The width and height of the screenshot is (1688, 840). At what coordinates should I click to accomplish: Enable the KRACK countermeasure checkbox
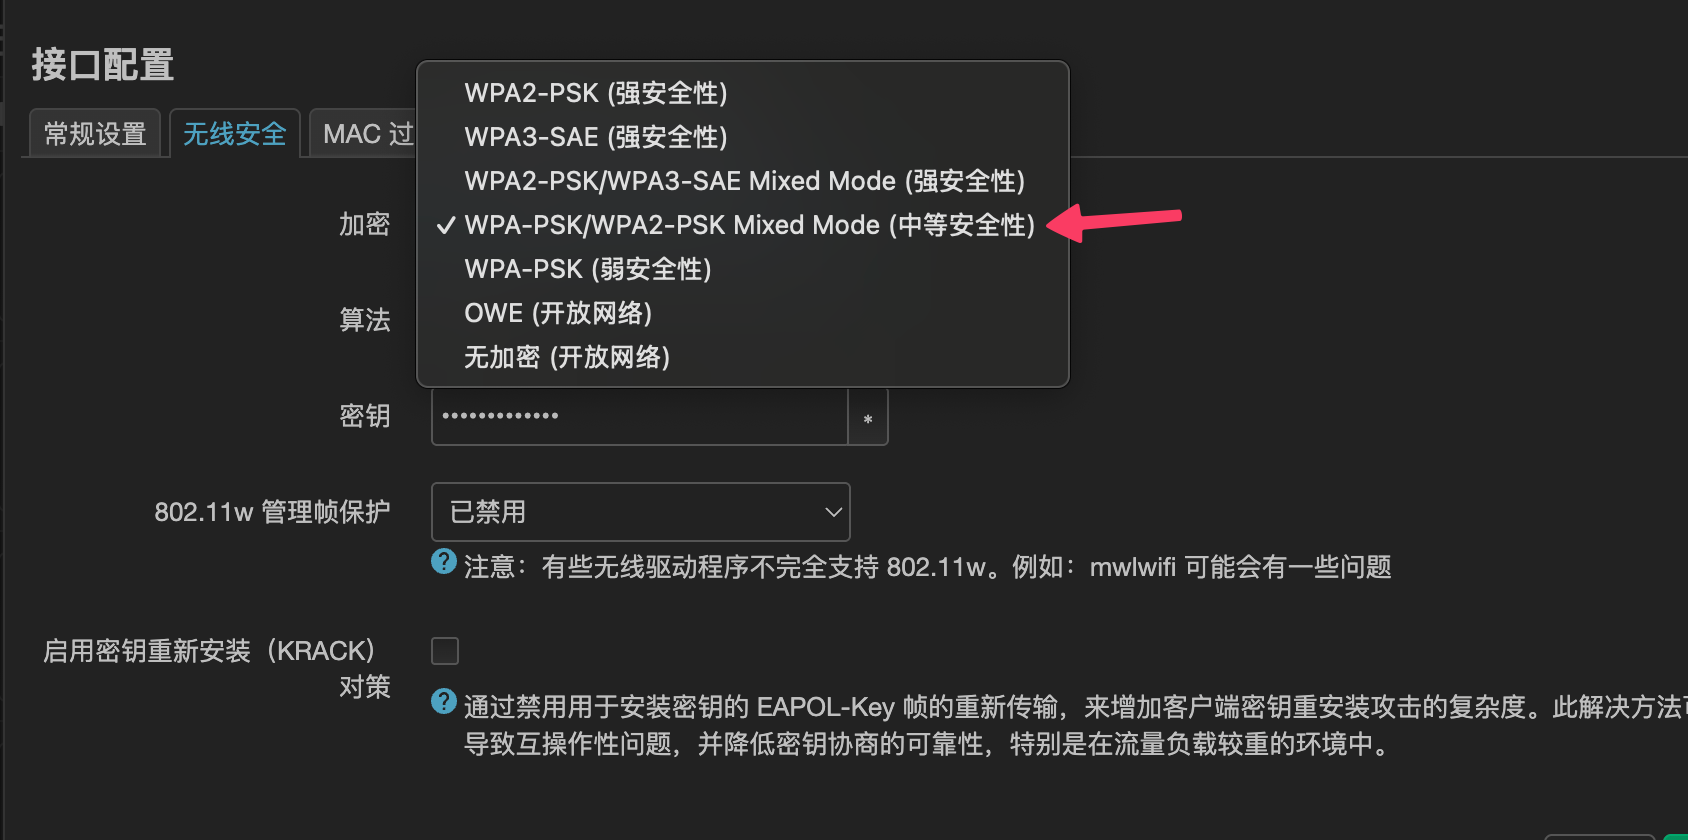445,651
